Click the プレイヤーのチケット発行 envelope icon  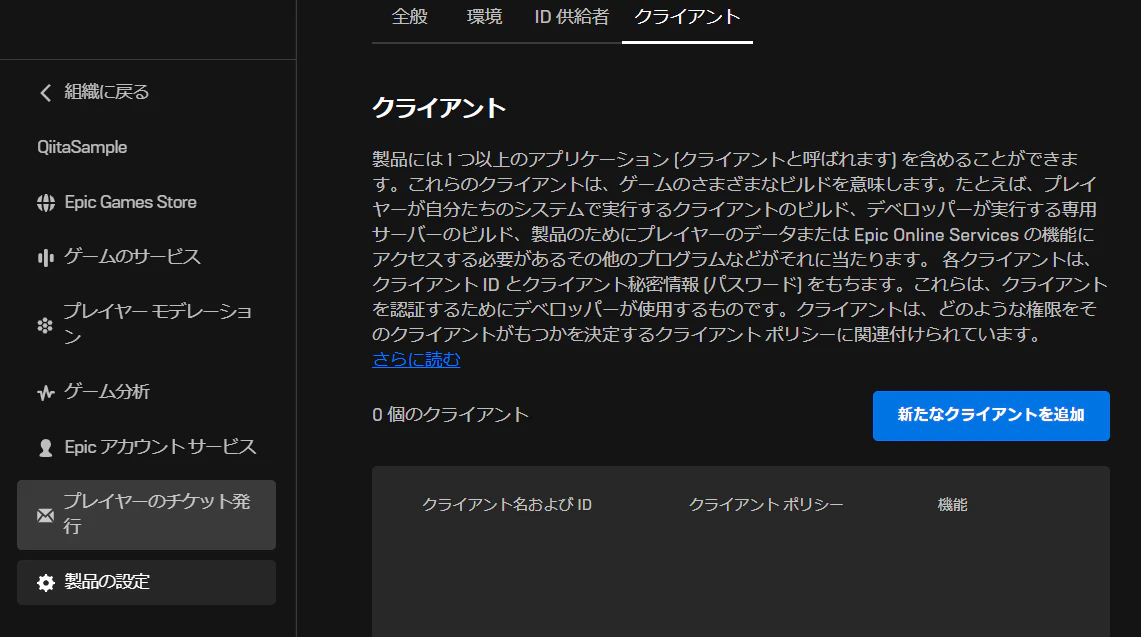(x=45, y=515)
